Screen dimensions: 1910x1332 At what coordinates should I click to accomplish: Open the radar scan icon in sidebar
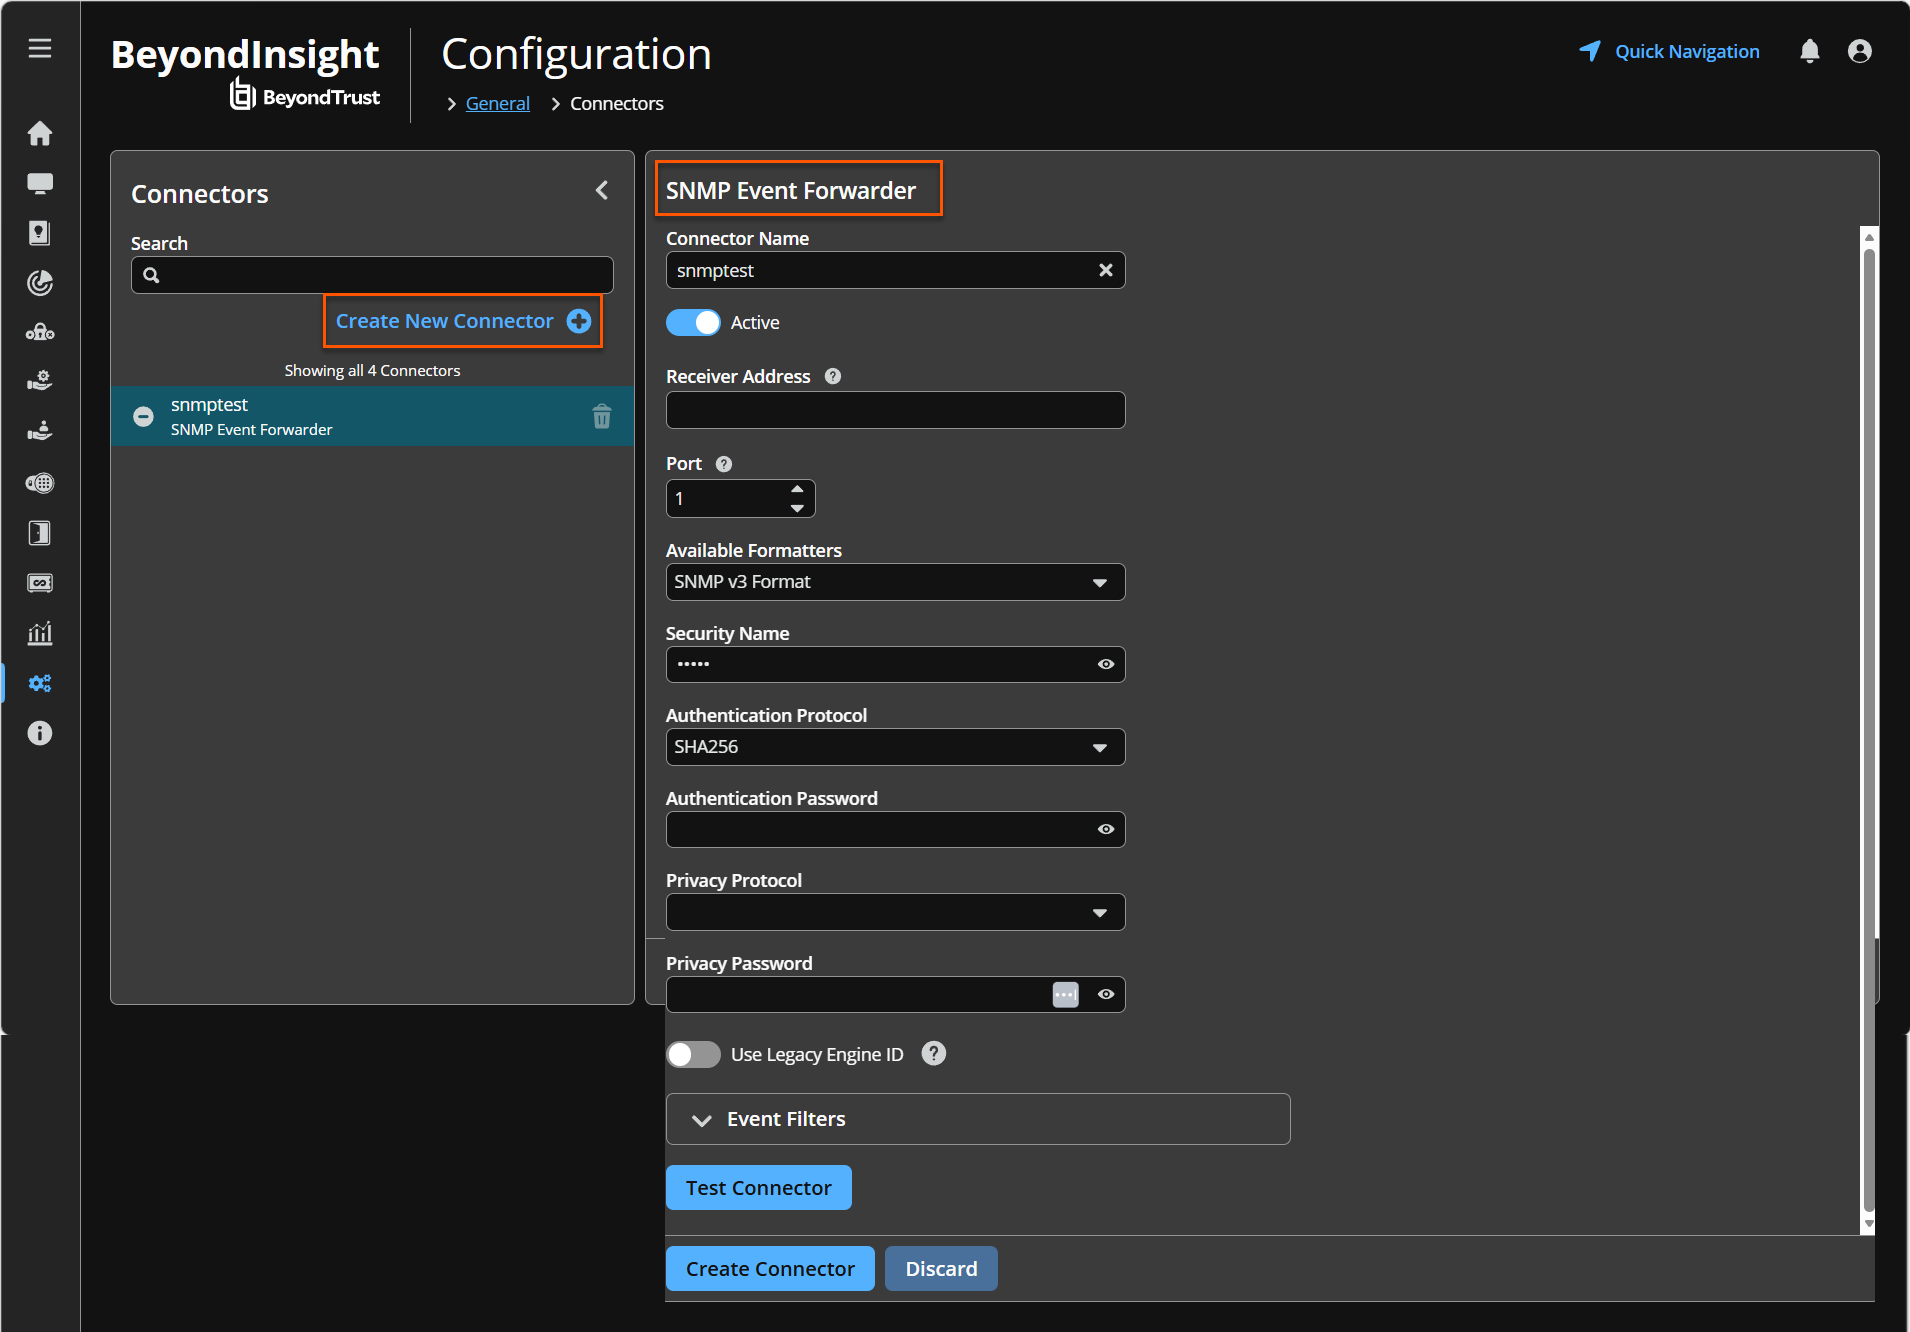point(40,283)
